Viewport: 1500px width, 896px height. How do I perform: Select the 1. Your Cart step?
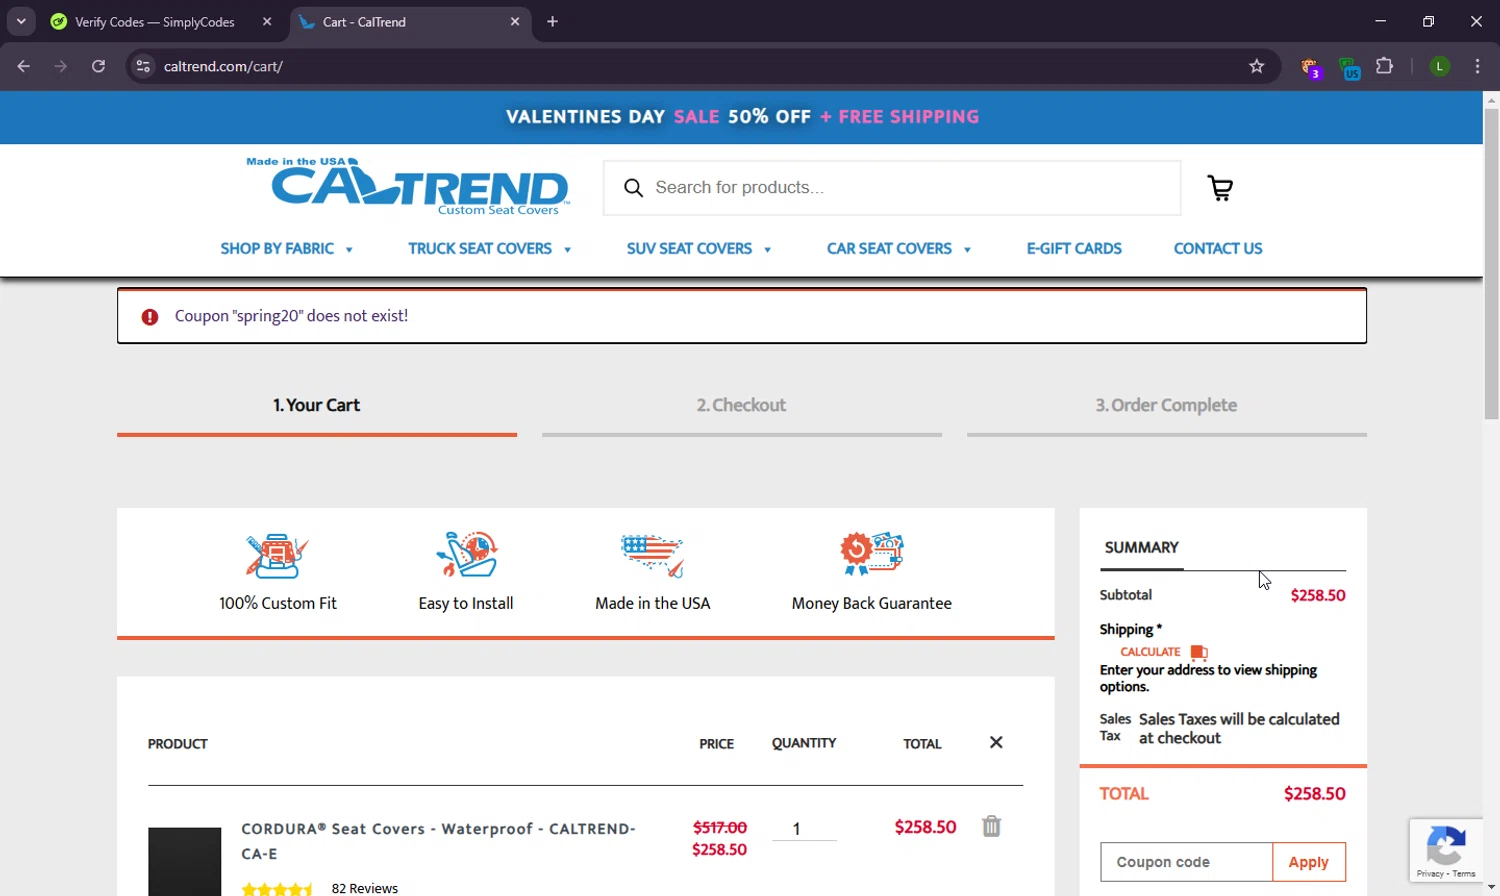[317, 405]
